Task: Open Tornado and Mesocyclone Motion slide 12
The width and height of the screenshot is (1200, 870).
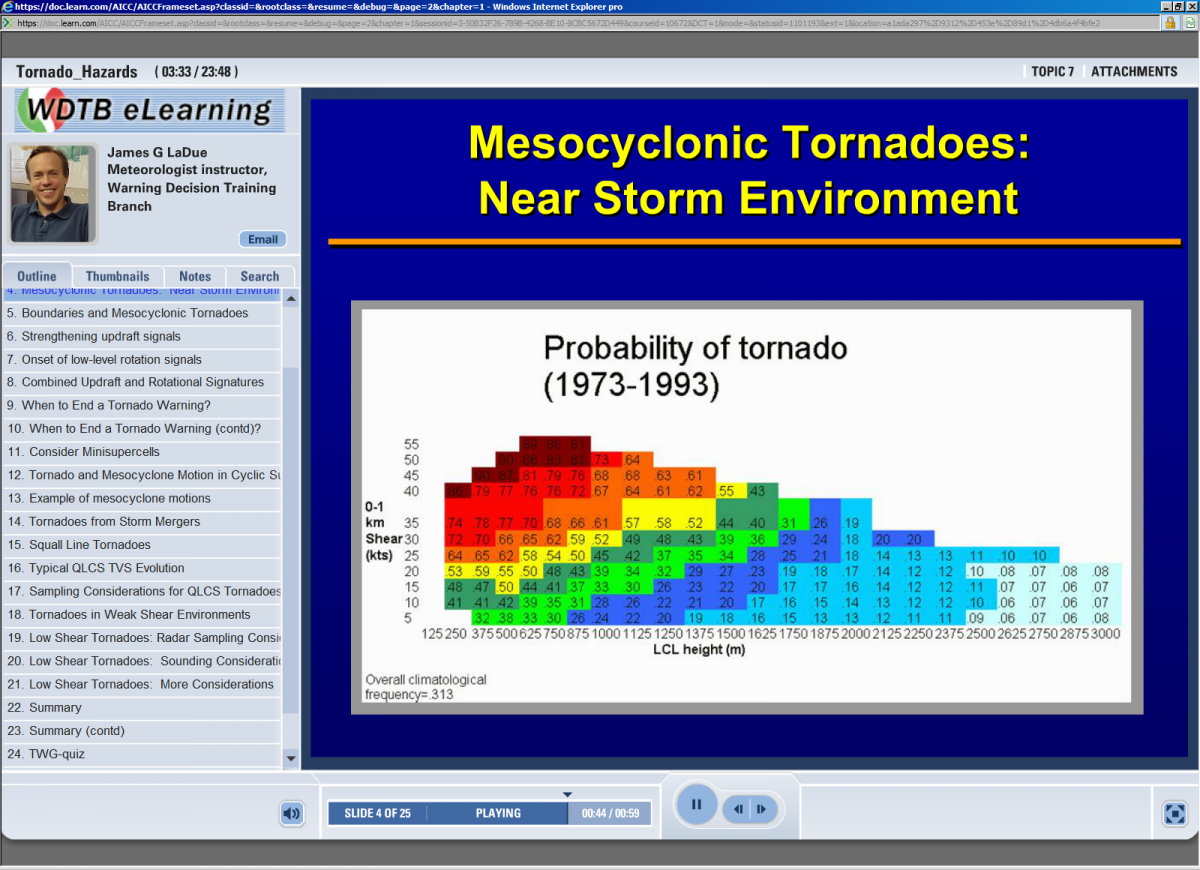Action: pyautogui.click(x=142, y=475)
